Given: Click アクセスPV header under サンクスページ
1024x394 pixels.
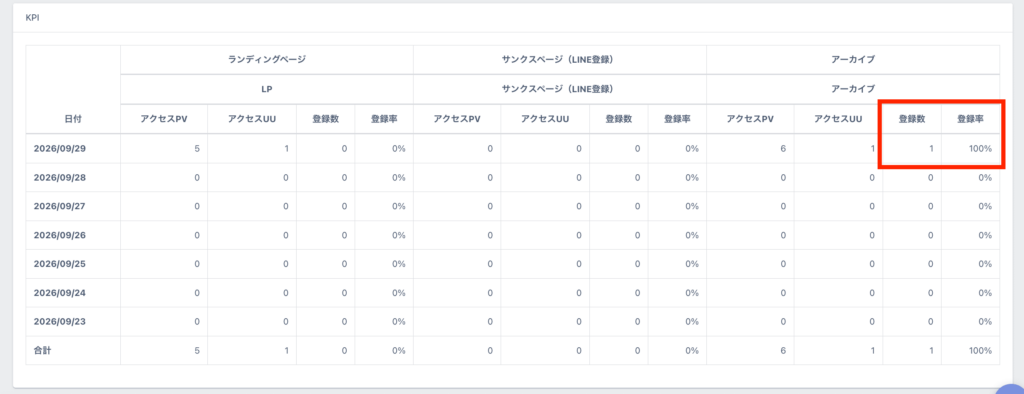Looking at the screenshot, I should (x=457, y=119).
